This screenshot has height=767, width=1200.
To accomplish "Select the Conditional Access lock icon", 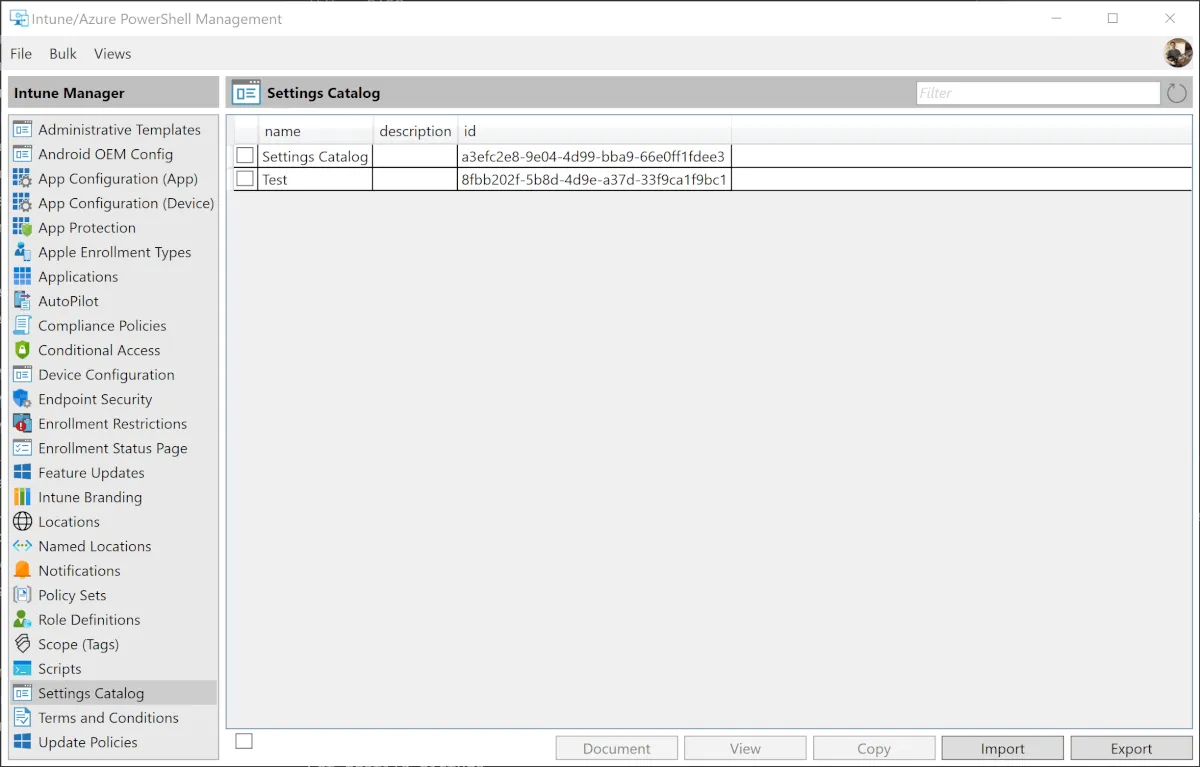I will point(22,350).
